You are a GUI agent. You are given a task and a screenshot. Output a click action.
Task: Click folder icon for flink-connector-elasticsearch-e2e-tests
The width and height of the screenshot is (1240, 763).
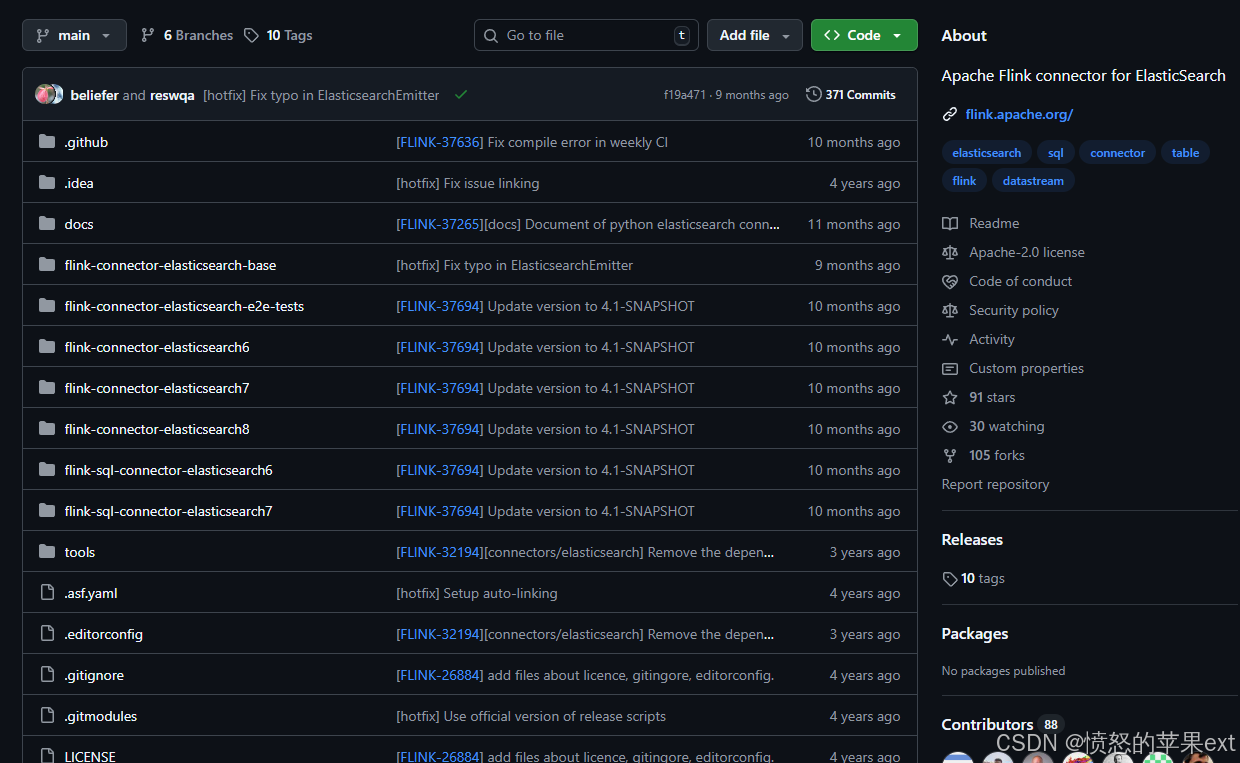47,306
